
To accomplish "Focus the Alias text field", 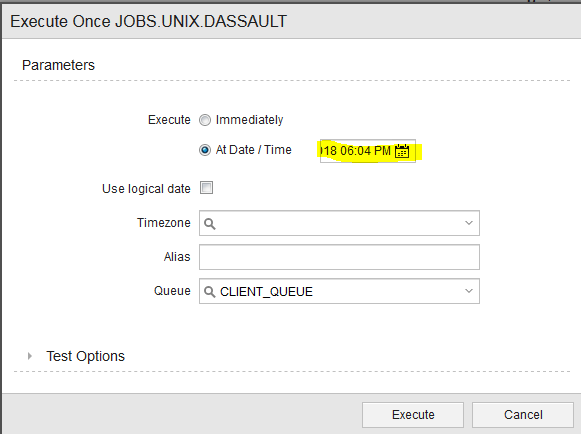I will pyautogui.click(x=339, y=257).
